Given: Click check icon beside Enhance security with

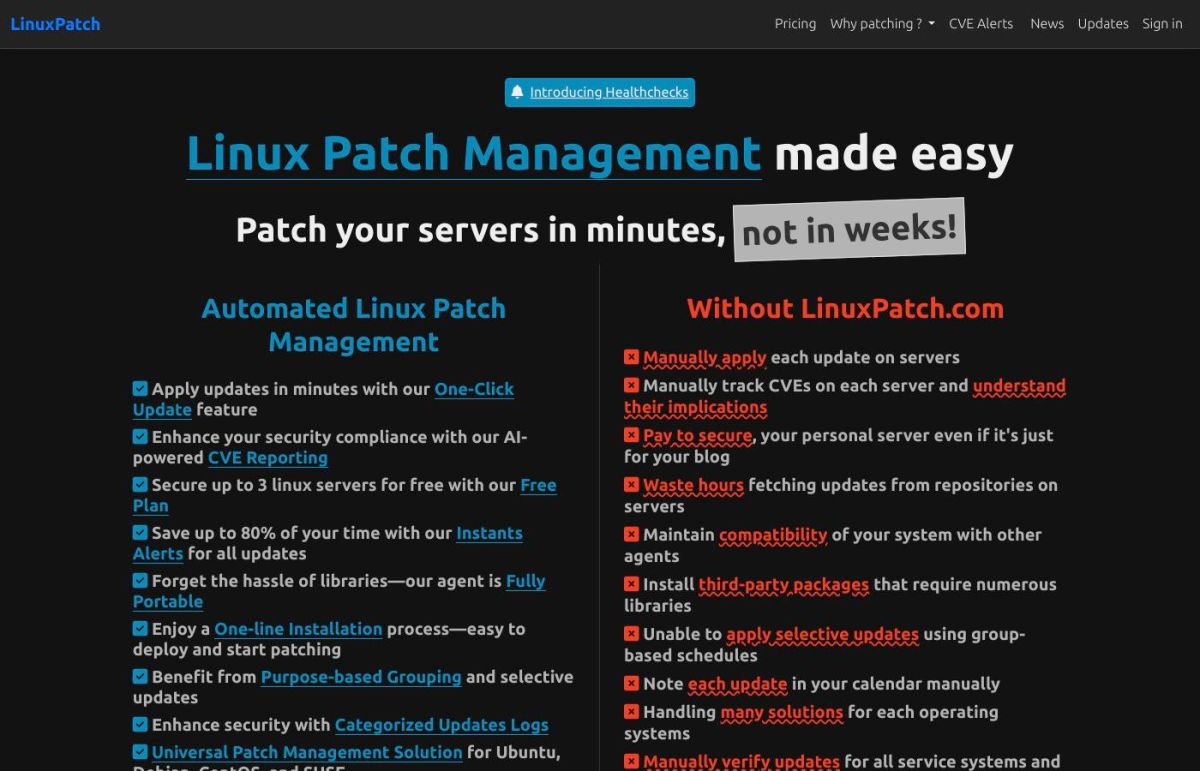Looking at the screenshot, I should [140, 724].
